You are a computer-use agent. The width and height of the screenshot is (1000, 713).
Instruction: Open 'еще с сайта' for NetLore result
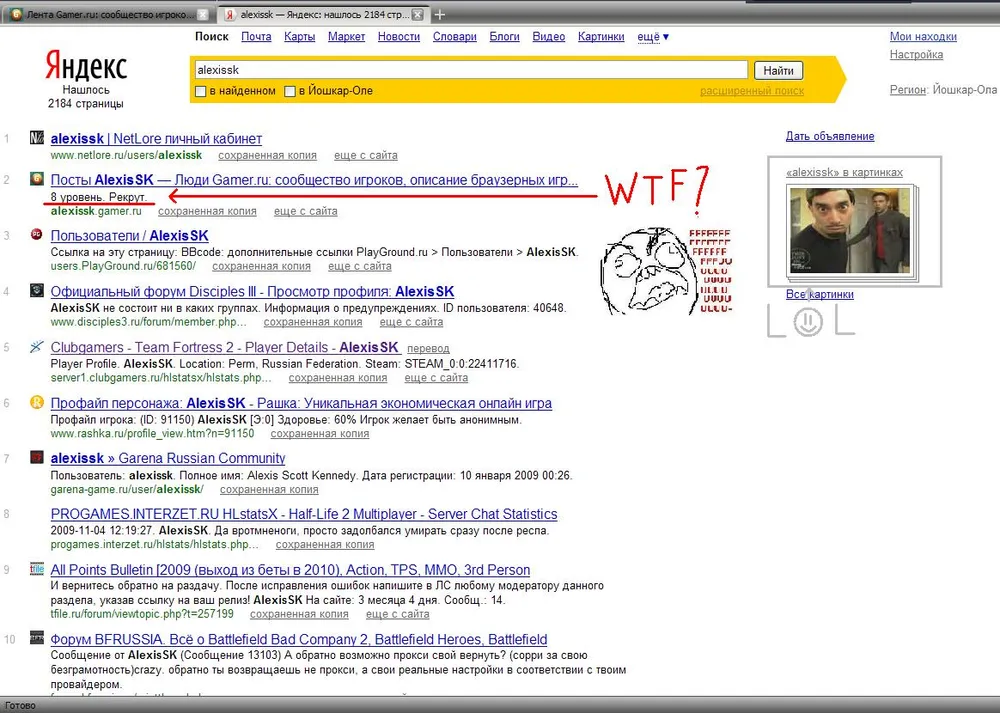point(365,155)
